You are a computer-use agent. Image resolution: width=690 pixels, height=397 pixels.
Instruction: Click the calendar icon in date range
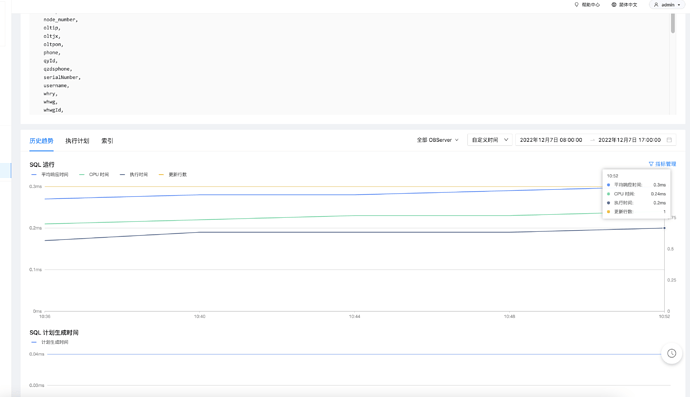(x=669, y=140)
